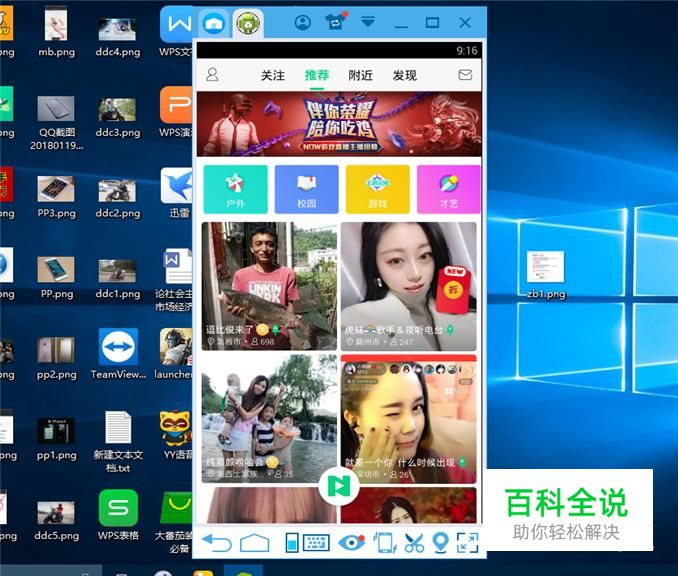Image resolution: width=678 pixels, height=576 pixels.
Task: Select pp2.png desktop file
Action: pyautogui.click(x=56, y=358)
